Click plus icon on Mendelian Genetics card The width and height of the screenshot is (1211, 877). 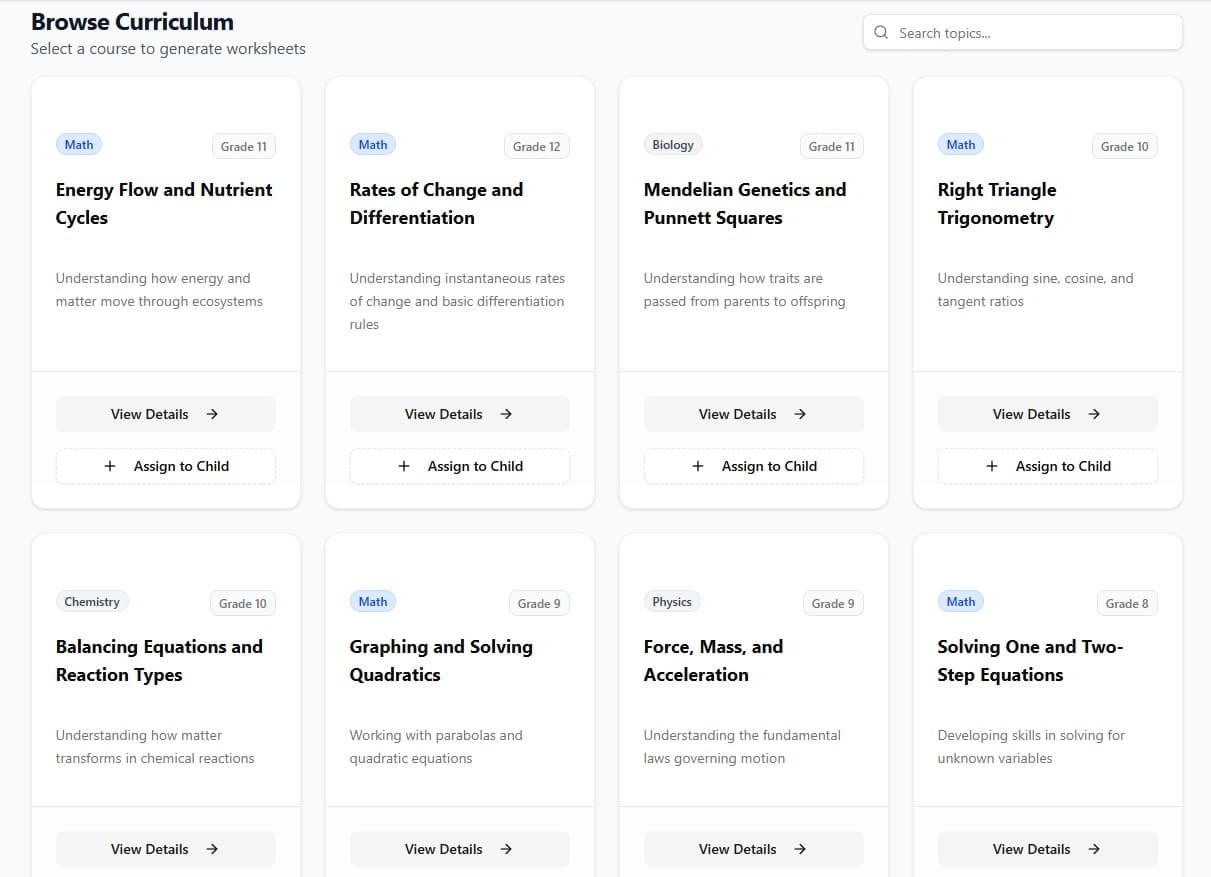click(x=698, y=466)
